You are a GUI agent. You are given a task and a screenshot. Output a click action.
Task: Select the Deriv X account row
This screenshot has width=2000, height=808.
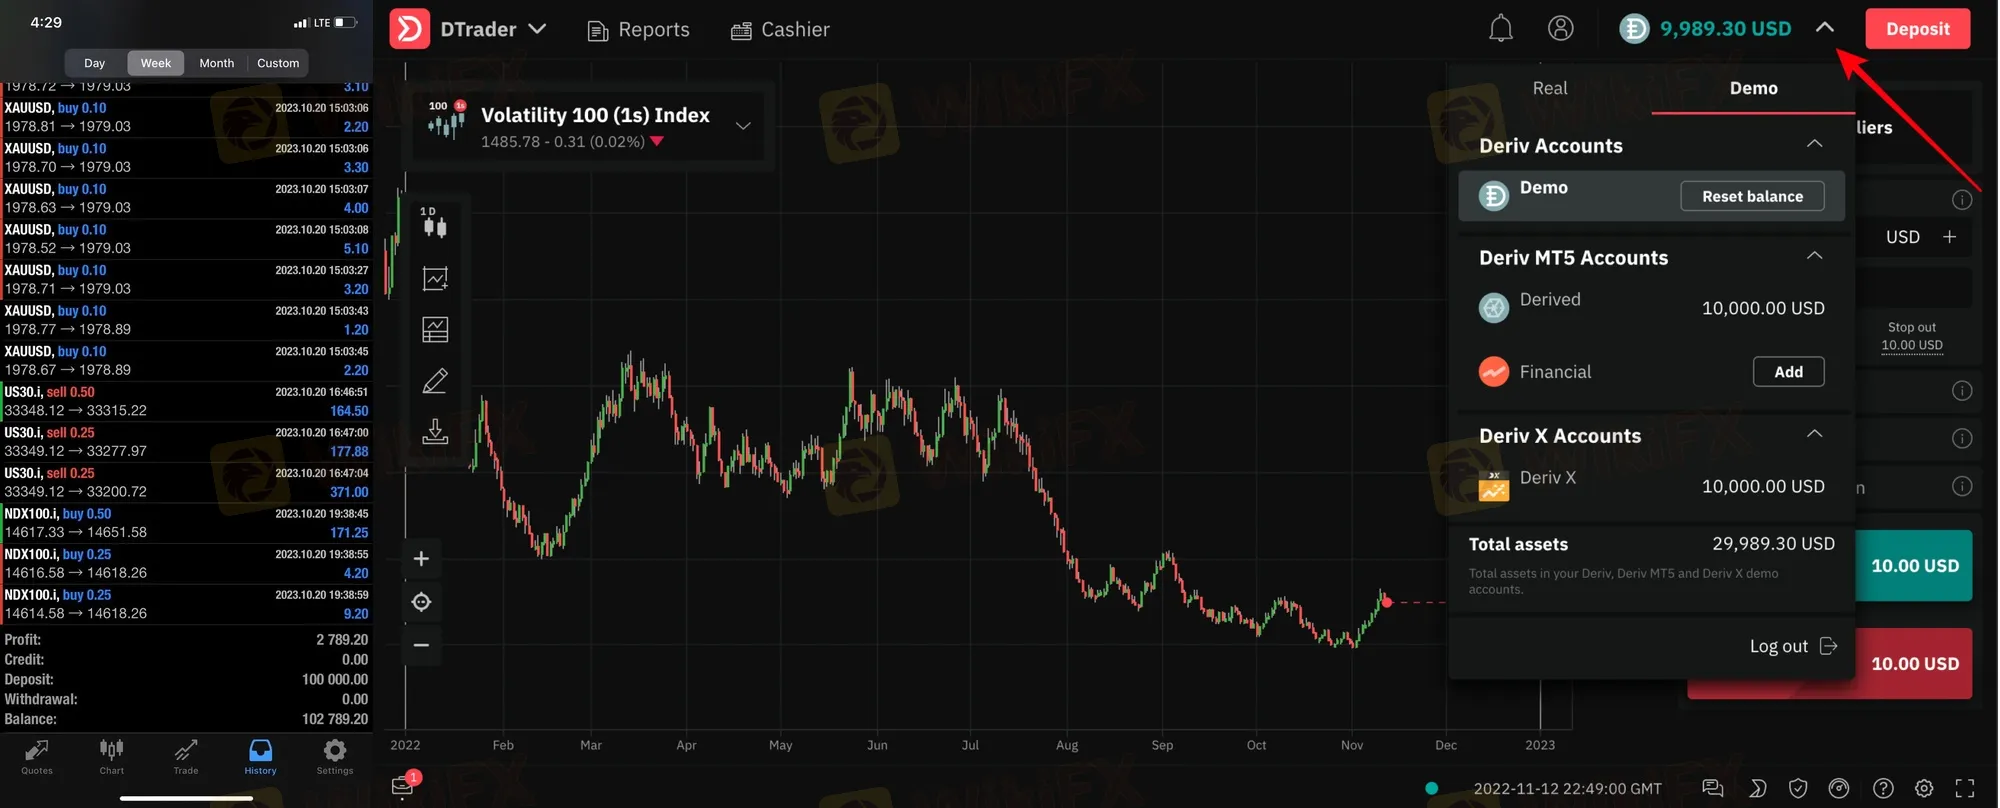[x=1651, y=485]
